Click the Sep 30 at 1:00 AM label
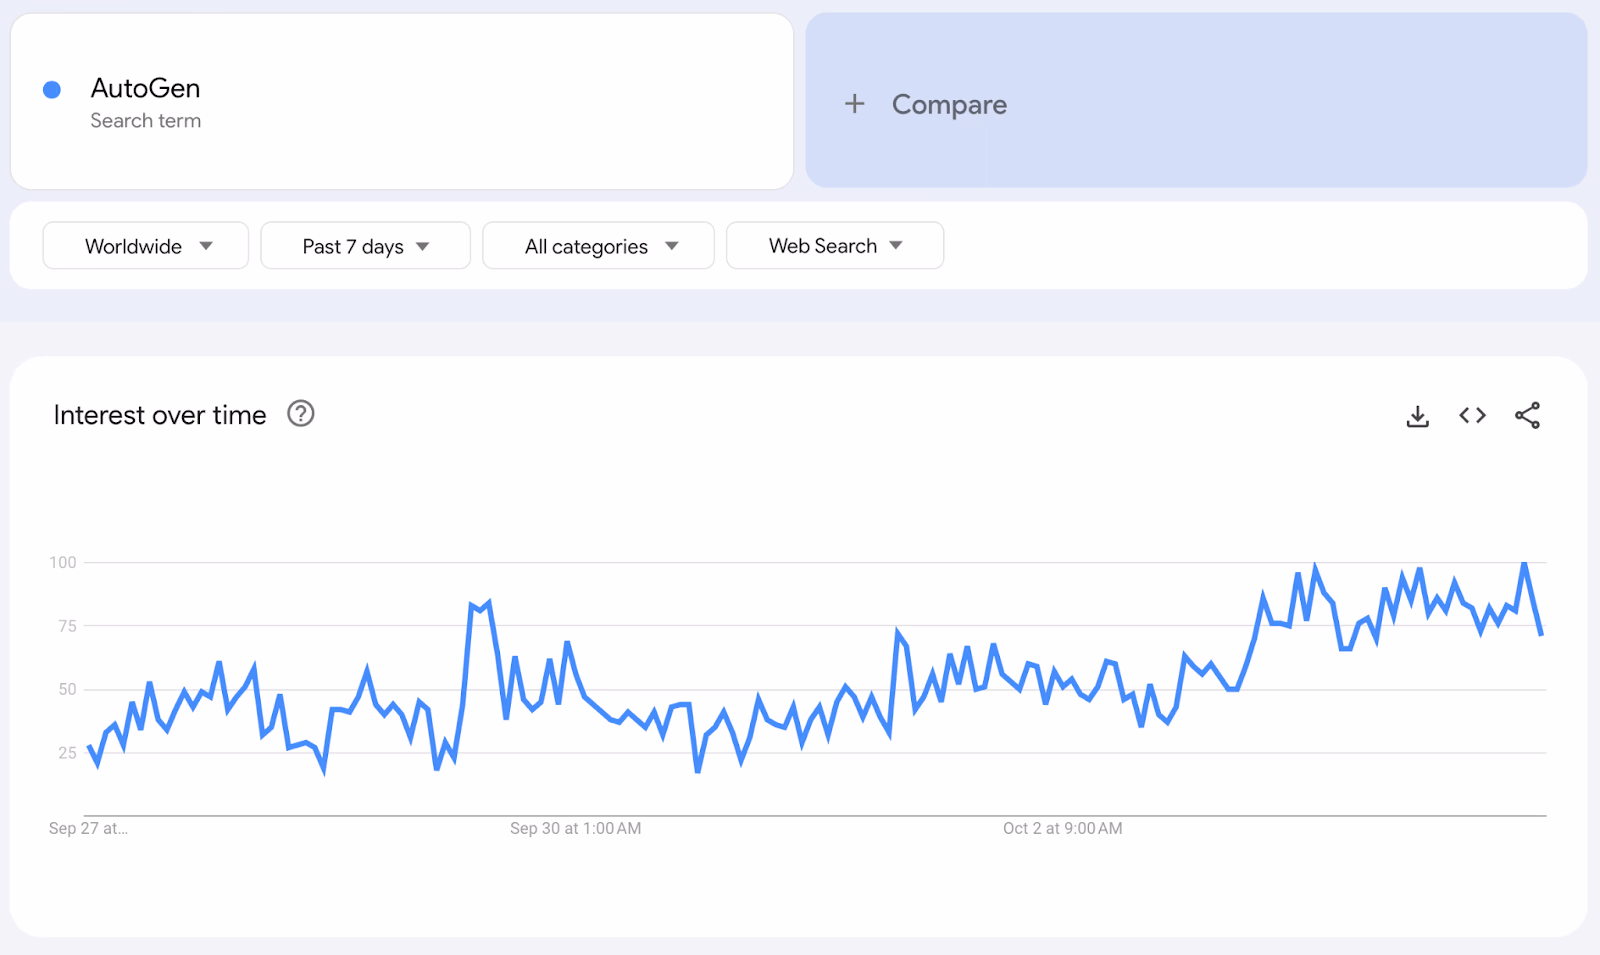The image size is (1600, 955). [x=576, y=828]
